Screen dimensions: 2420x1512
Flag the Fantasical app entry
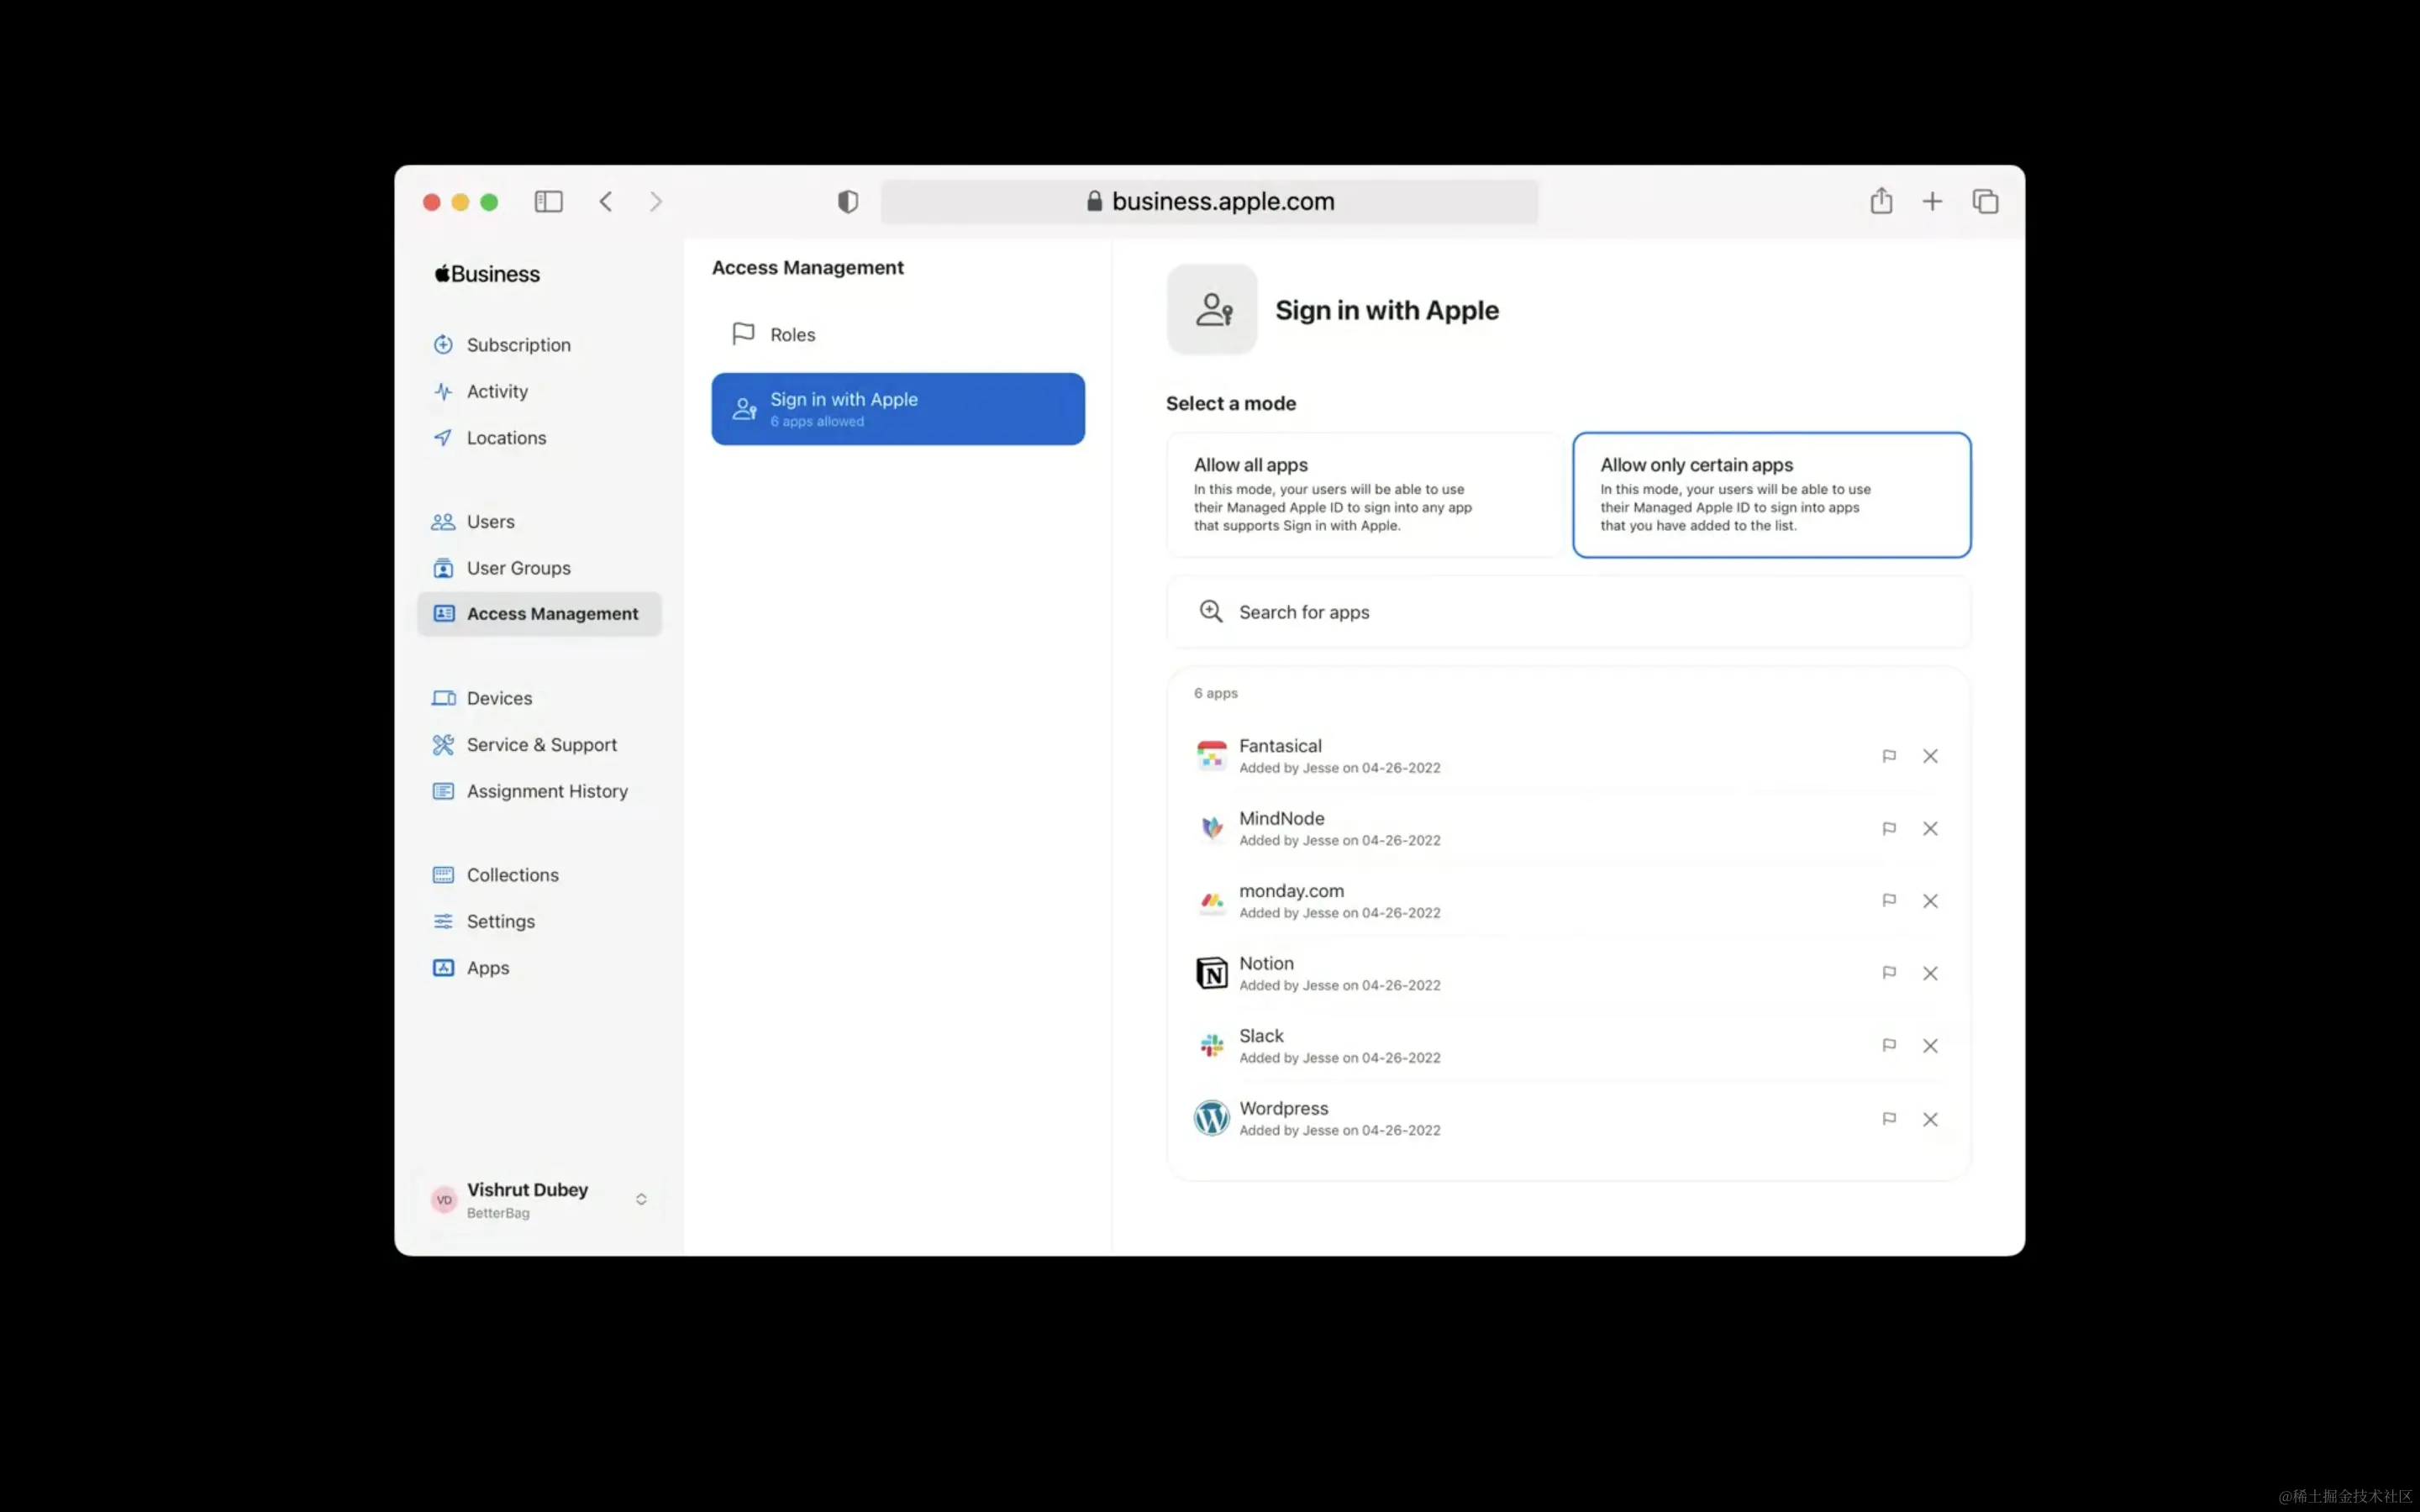(1888, 756)
